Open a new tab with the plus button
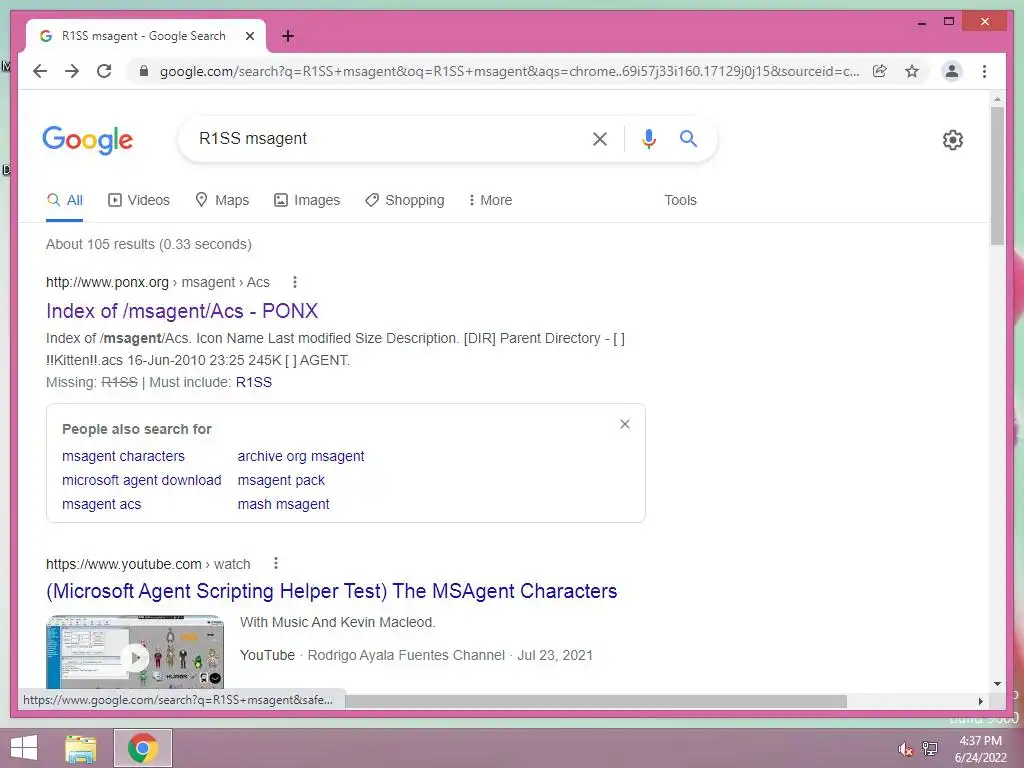 click(287, 36)
